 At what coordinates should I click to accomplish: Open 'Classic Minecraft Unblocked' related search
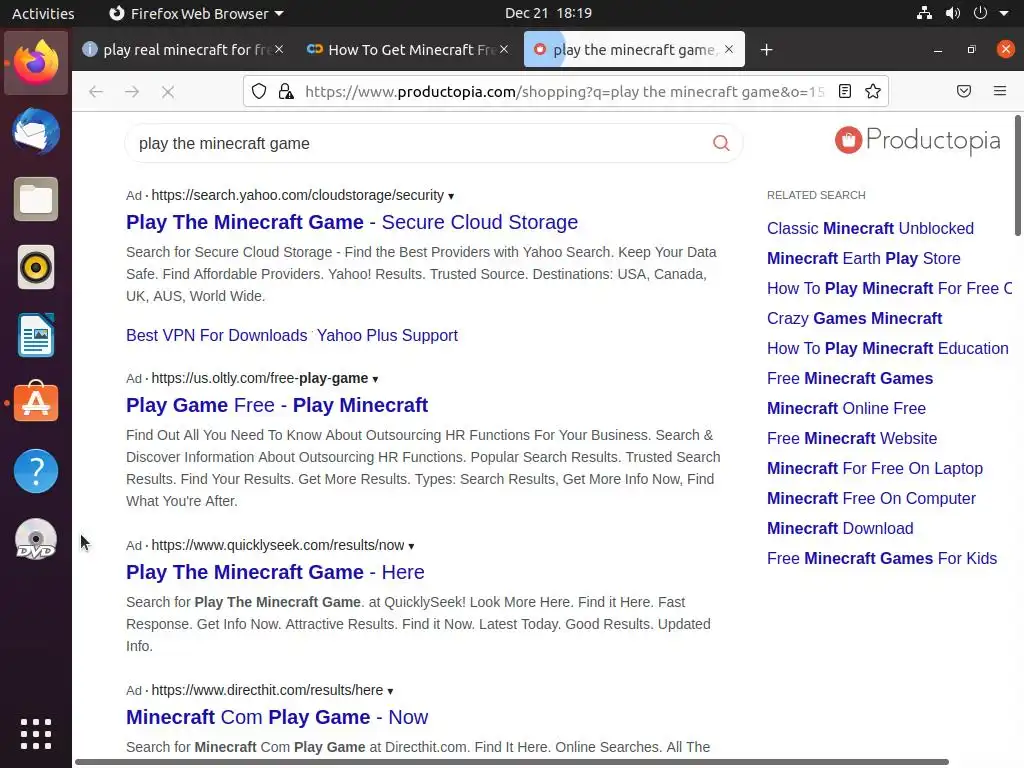(870, 228)
